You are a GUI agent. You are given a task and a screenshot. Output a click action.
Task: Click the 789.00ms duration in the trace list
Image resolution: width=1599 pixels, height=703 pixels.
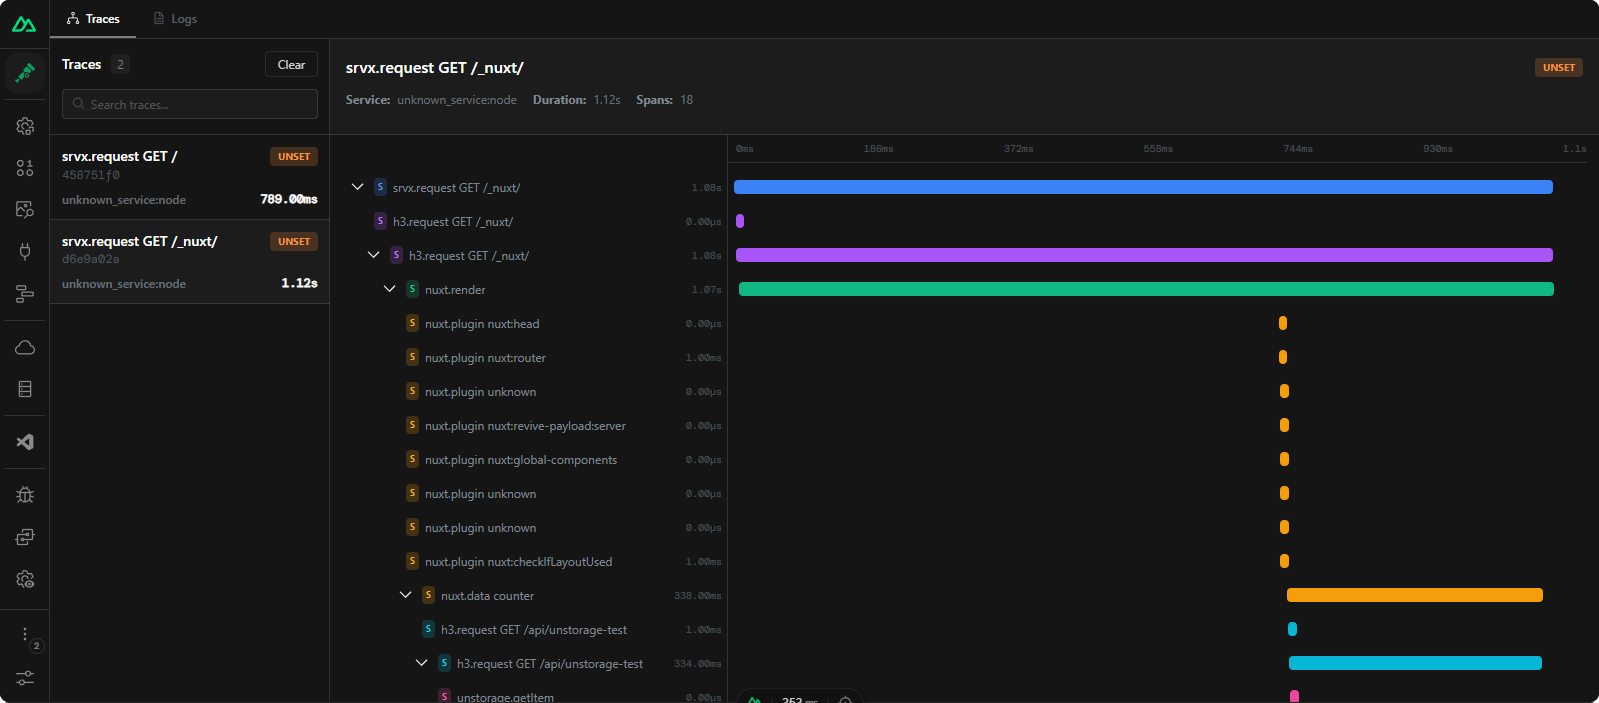[289, 199]
